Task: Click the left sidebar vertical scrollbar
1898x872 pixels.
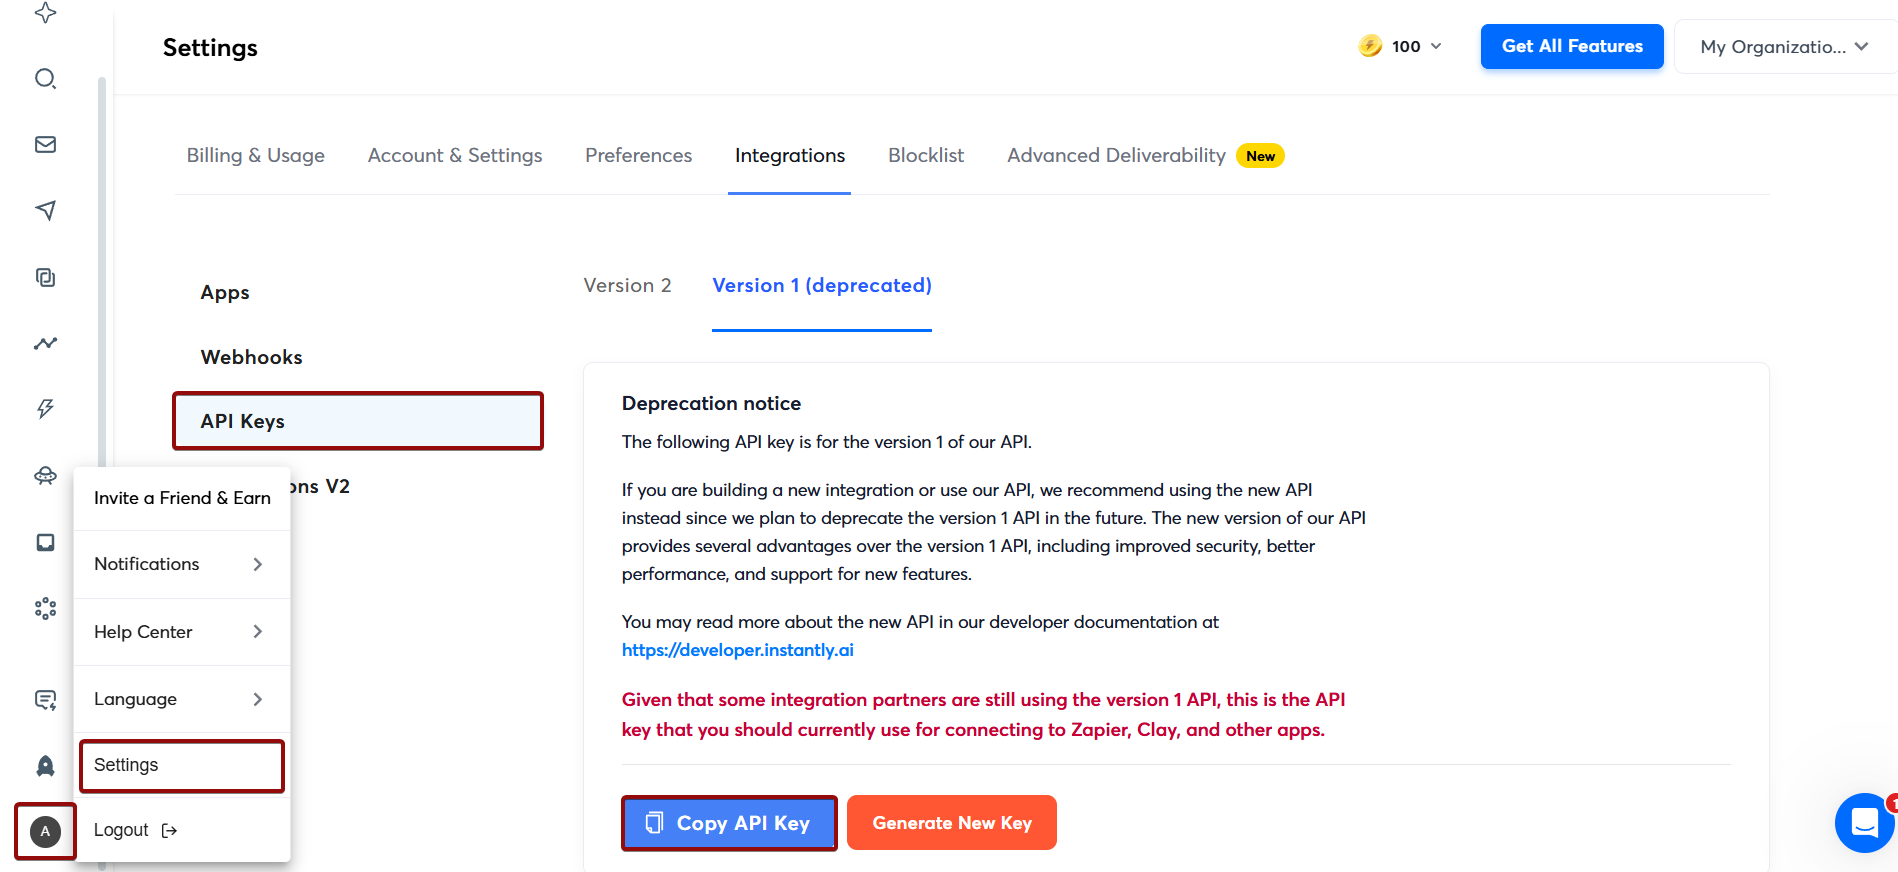Action: point(102,270)
